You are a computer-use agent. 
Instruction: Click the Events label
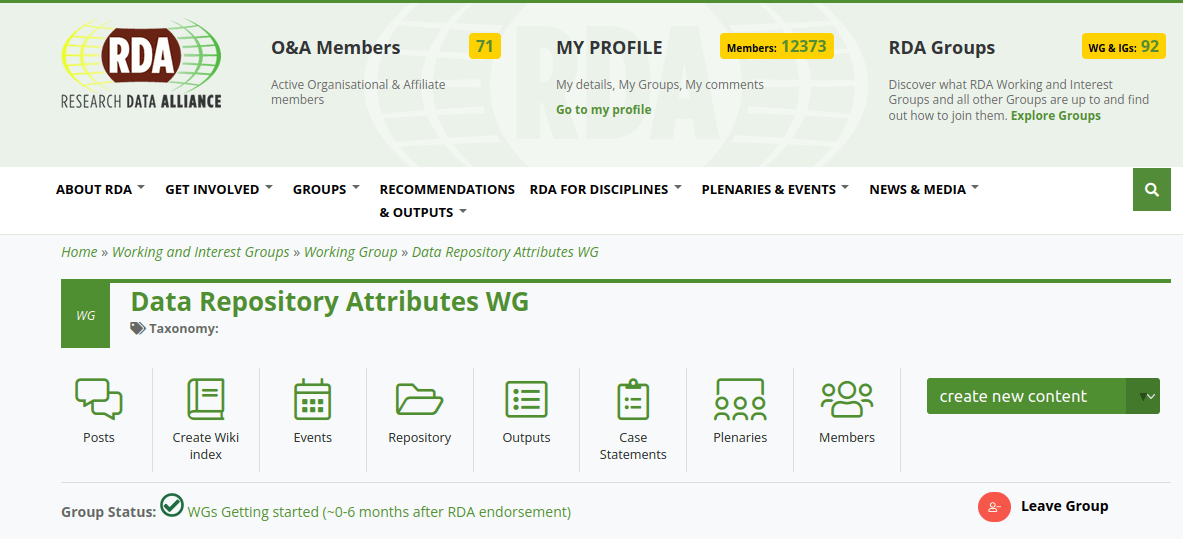pos(312,437)
